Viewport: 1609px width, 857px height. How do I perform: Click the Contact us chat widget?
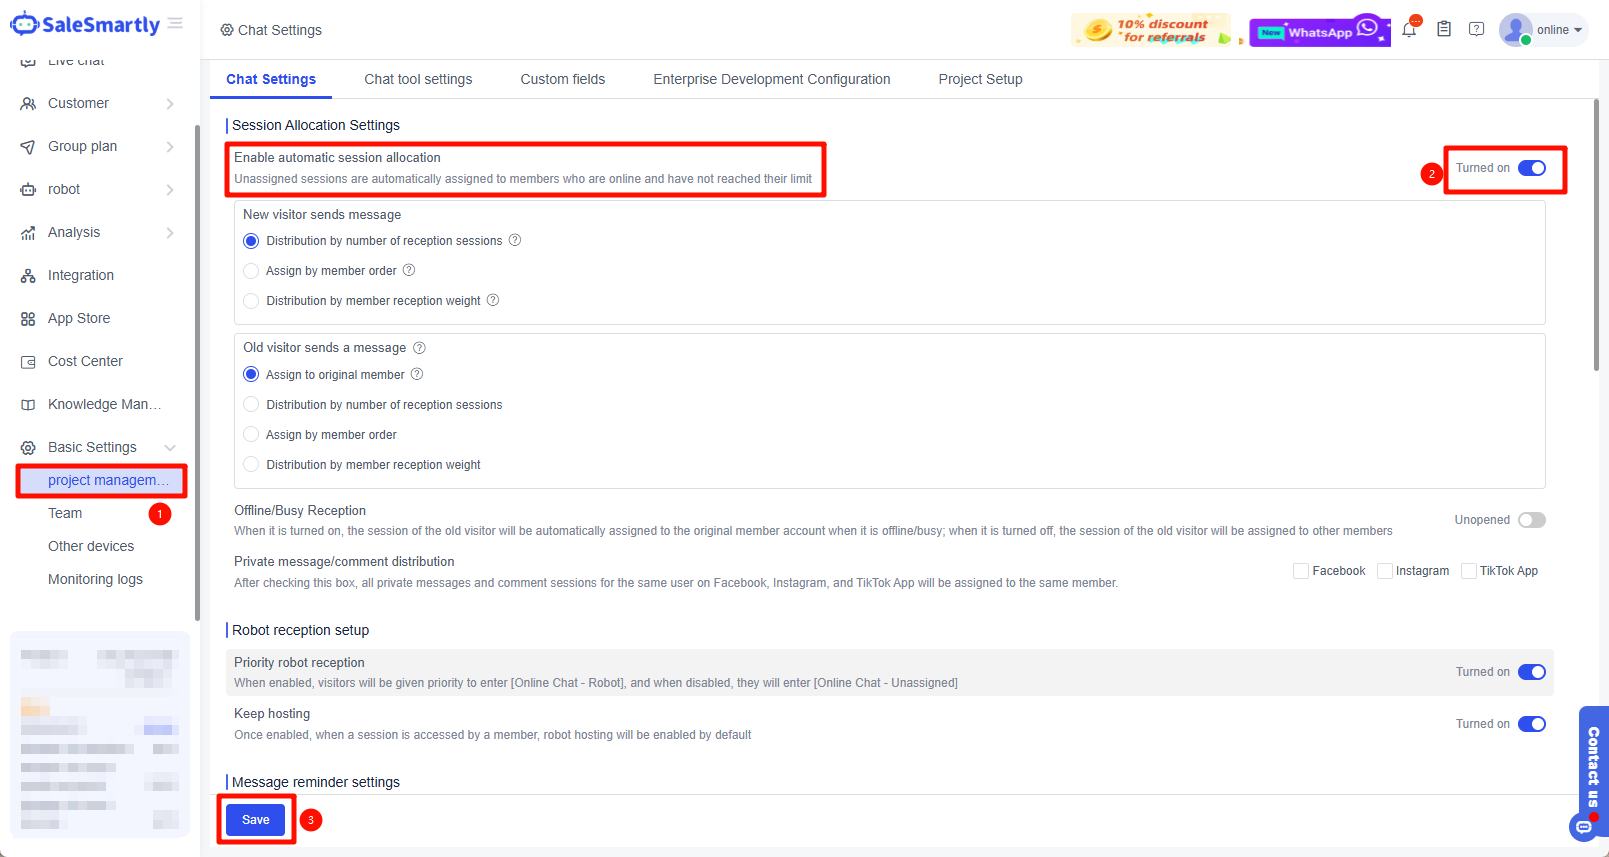1592,770
